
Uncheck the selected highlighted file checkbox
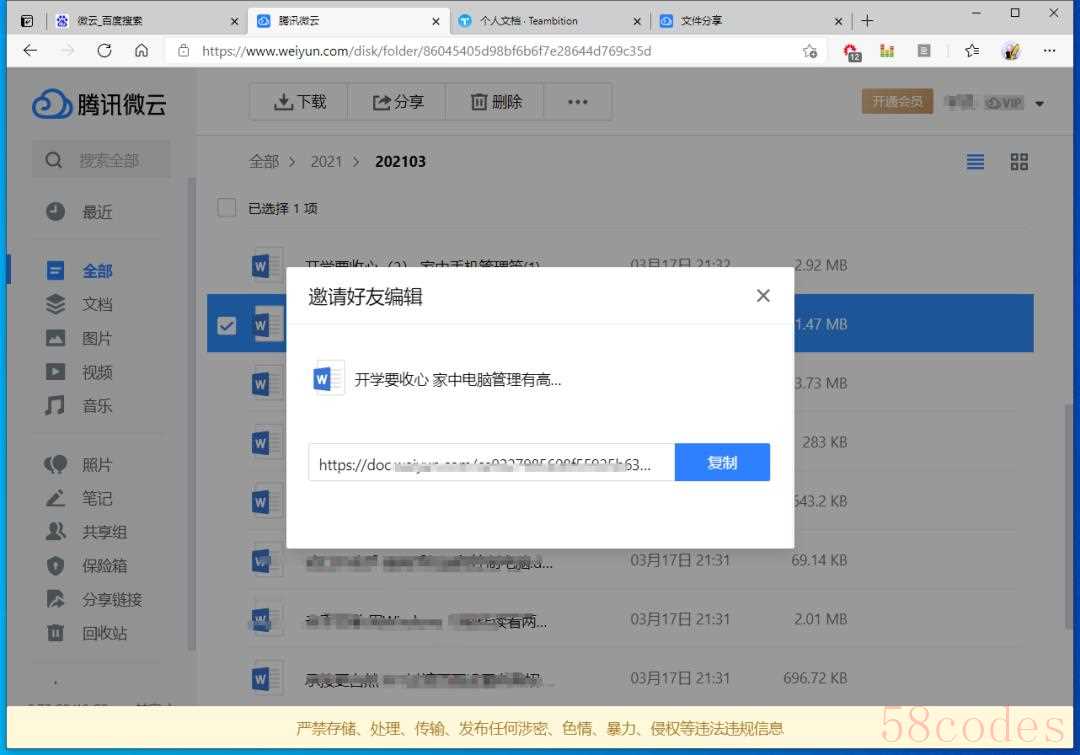tap(227, 325)
